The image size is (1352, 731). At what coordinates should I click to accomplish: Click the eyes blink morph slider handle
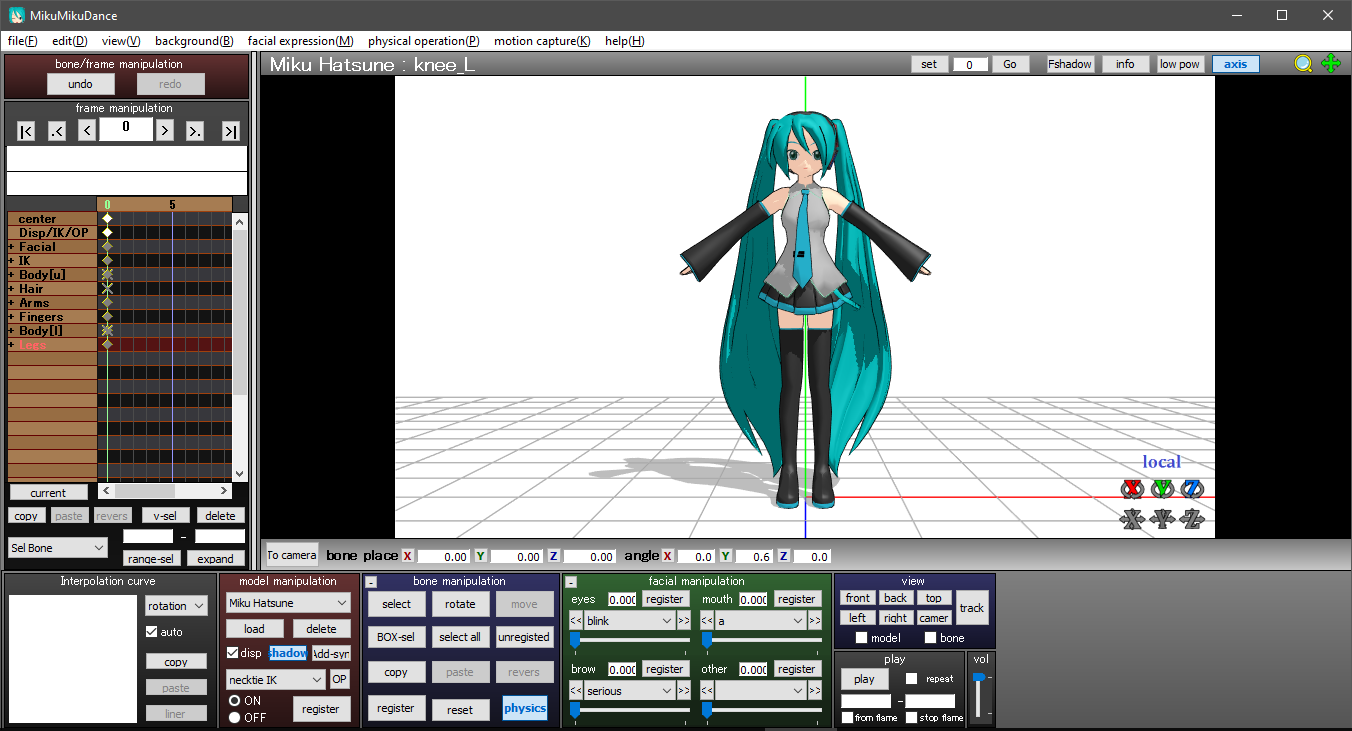(575, 639)
